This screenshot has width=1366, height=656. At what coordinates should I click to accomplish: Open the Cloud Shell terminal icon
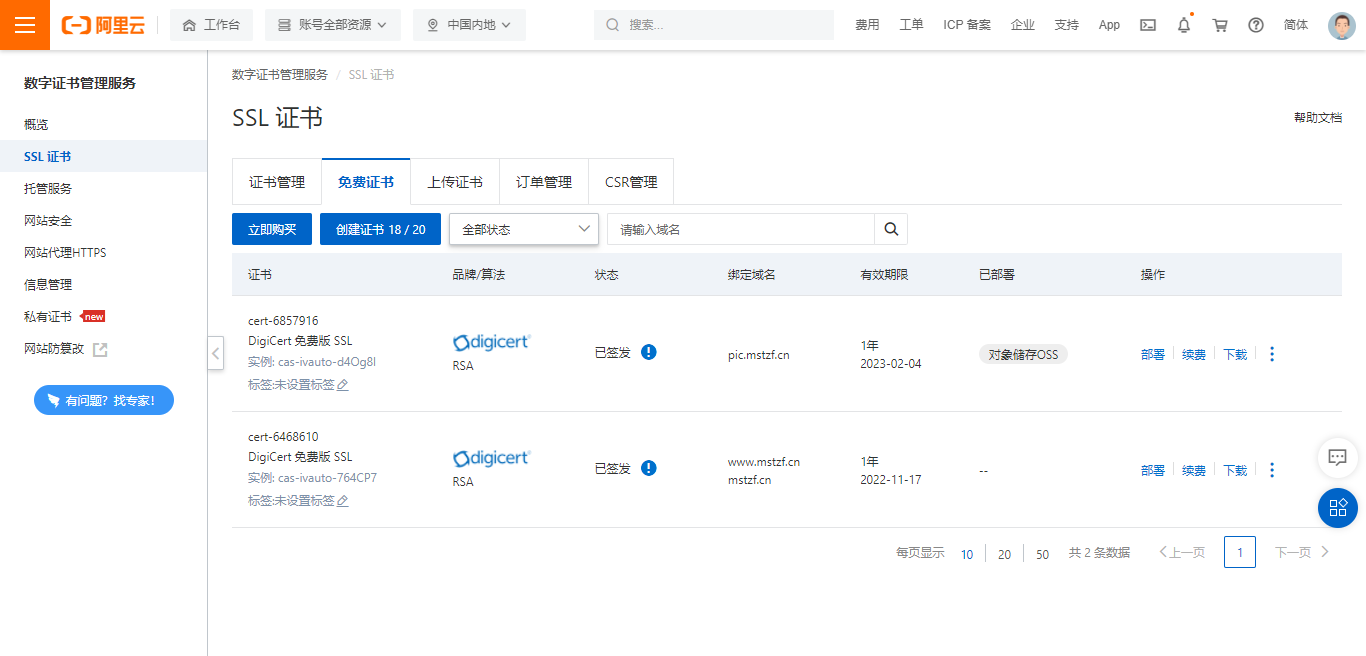(x=1148, y=25)
